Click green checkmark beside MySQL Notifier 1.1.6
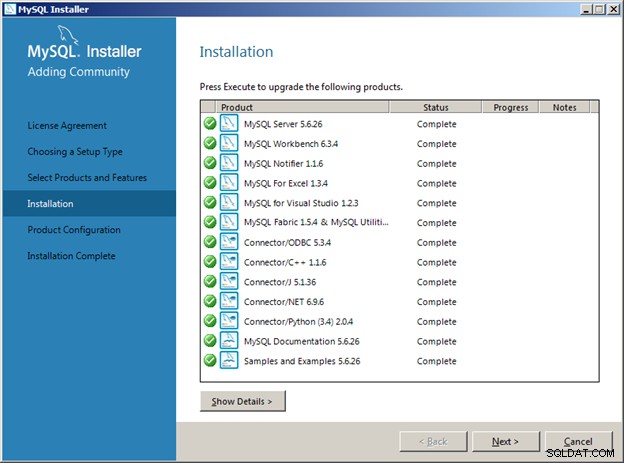 pyautogui.click(x=210, y=163)
